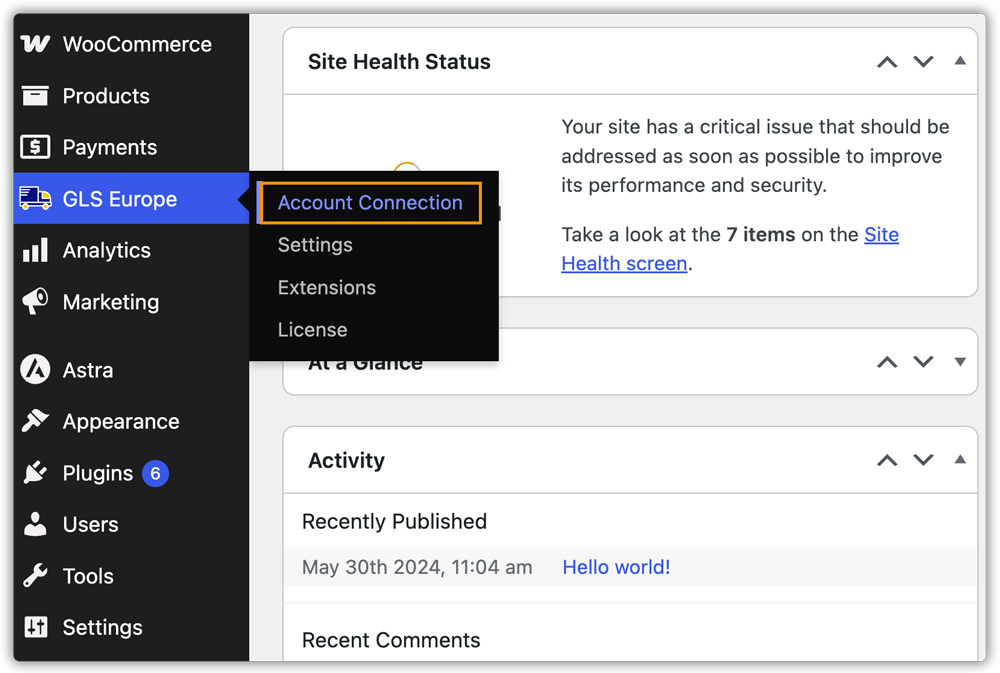Open the Tools menu
This screenshot has height=673, width=1000.
(x=131, y=575)
